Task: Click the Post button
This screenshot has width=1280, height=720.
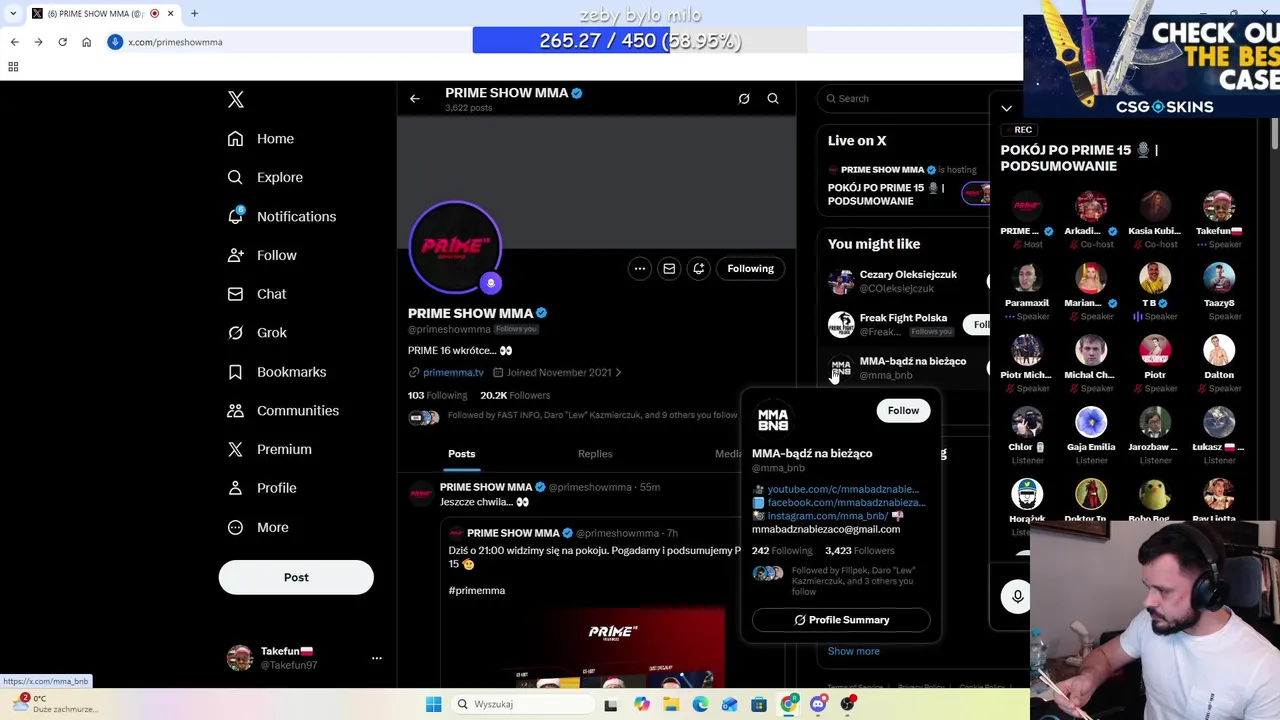Action: [x=296, y=577]
